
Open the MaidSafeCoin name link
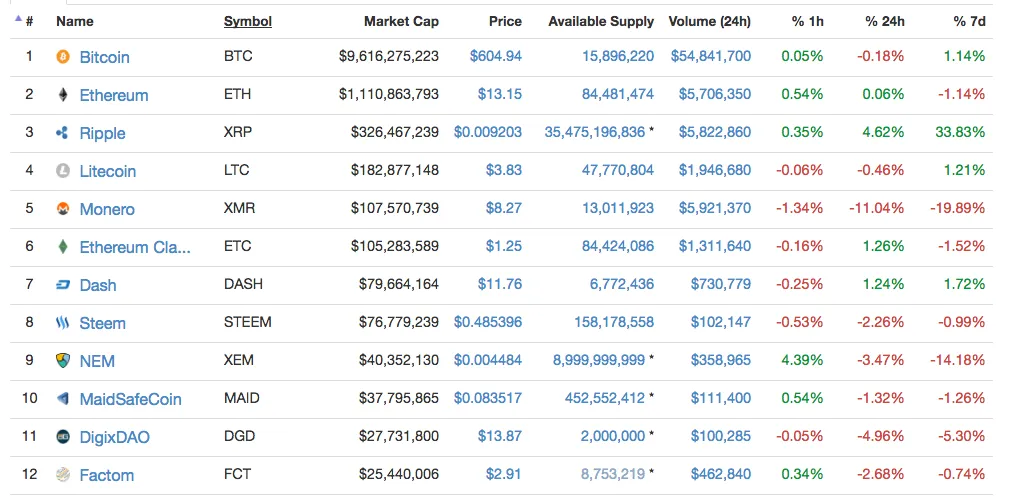[130, 398]
